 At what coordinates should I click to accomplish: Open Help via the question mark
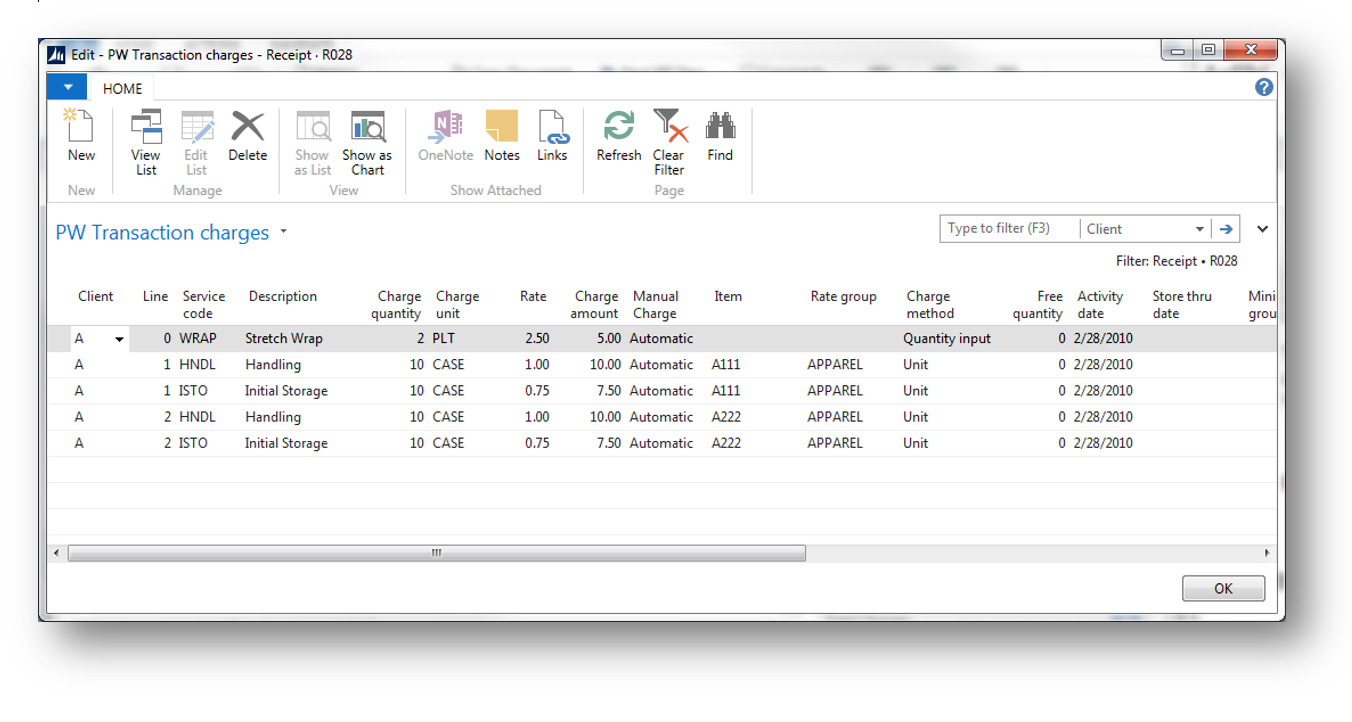1263,86
